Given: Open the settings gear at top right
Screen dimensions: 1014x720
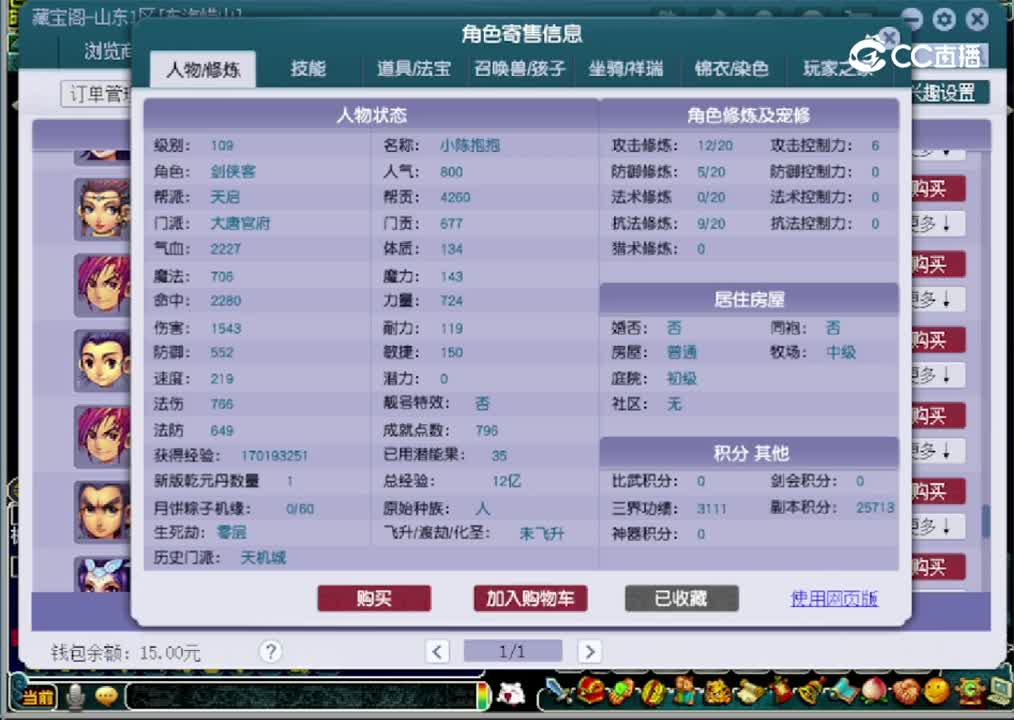Looking at the screenshot, I should 943,20.
